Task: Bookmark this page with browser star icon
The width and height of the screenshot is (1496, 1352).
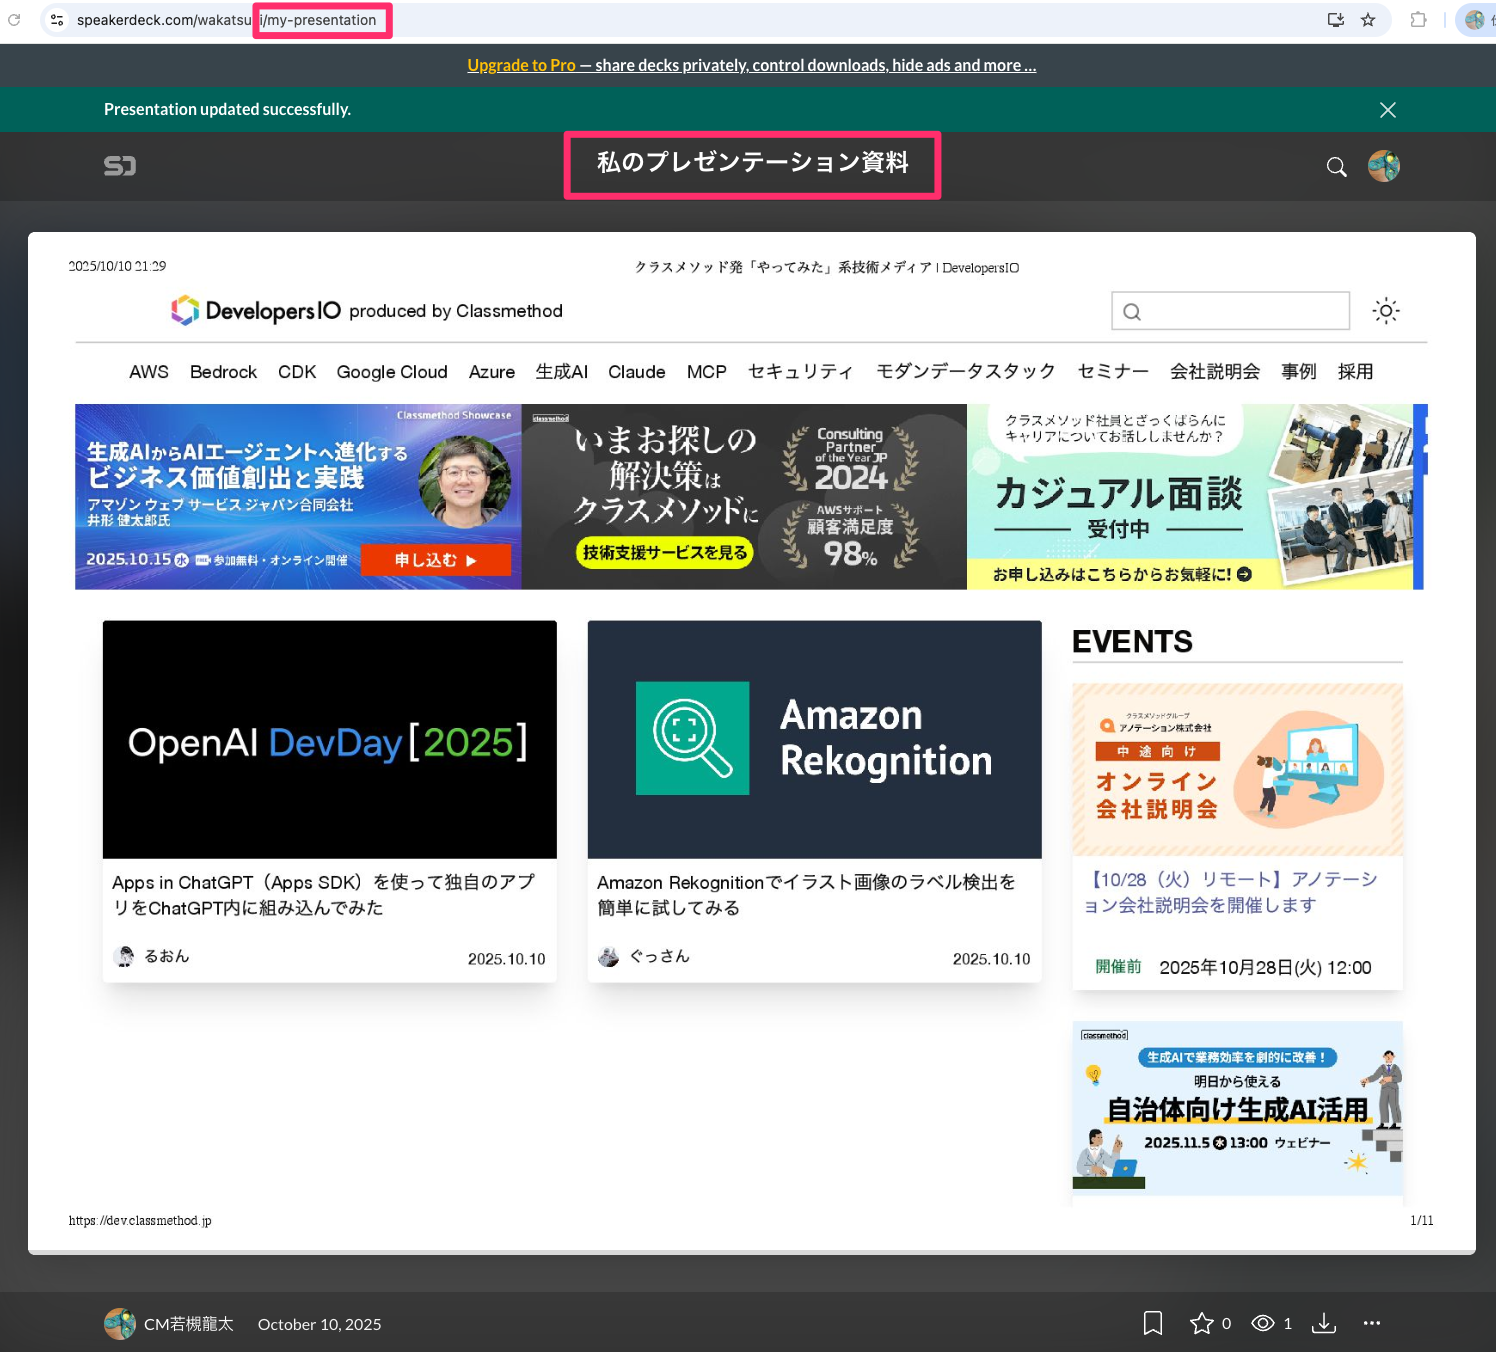Action: coord(1368,20)
